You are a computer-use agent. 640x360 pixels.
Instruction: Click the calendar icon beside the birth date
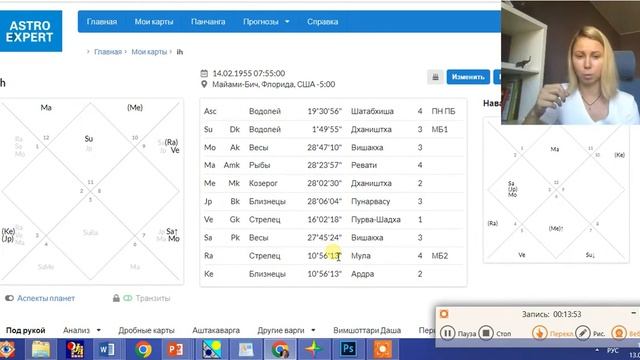pyautogui.click(x=204, y=73)
